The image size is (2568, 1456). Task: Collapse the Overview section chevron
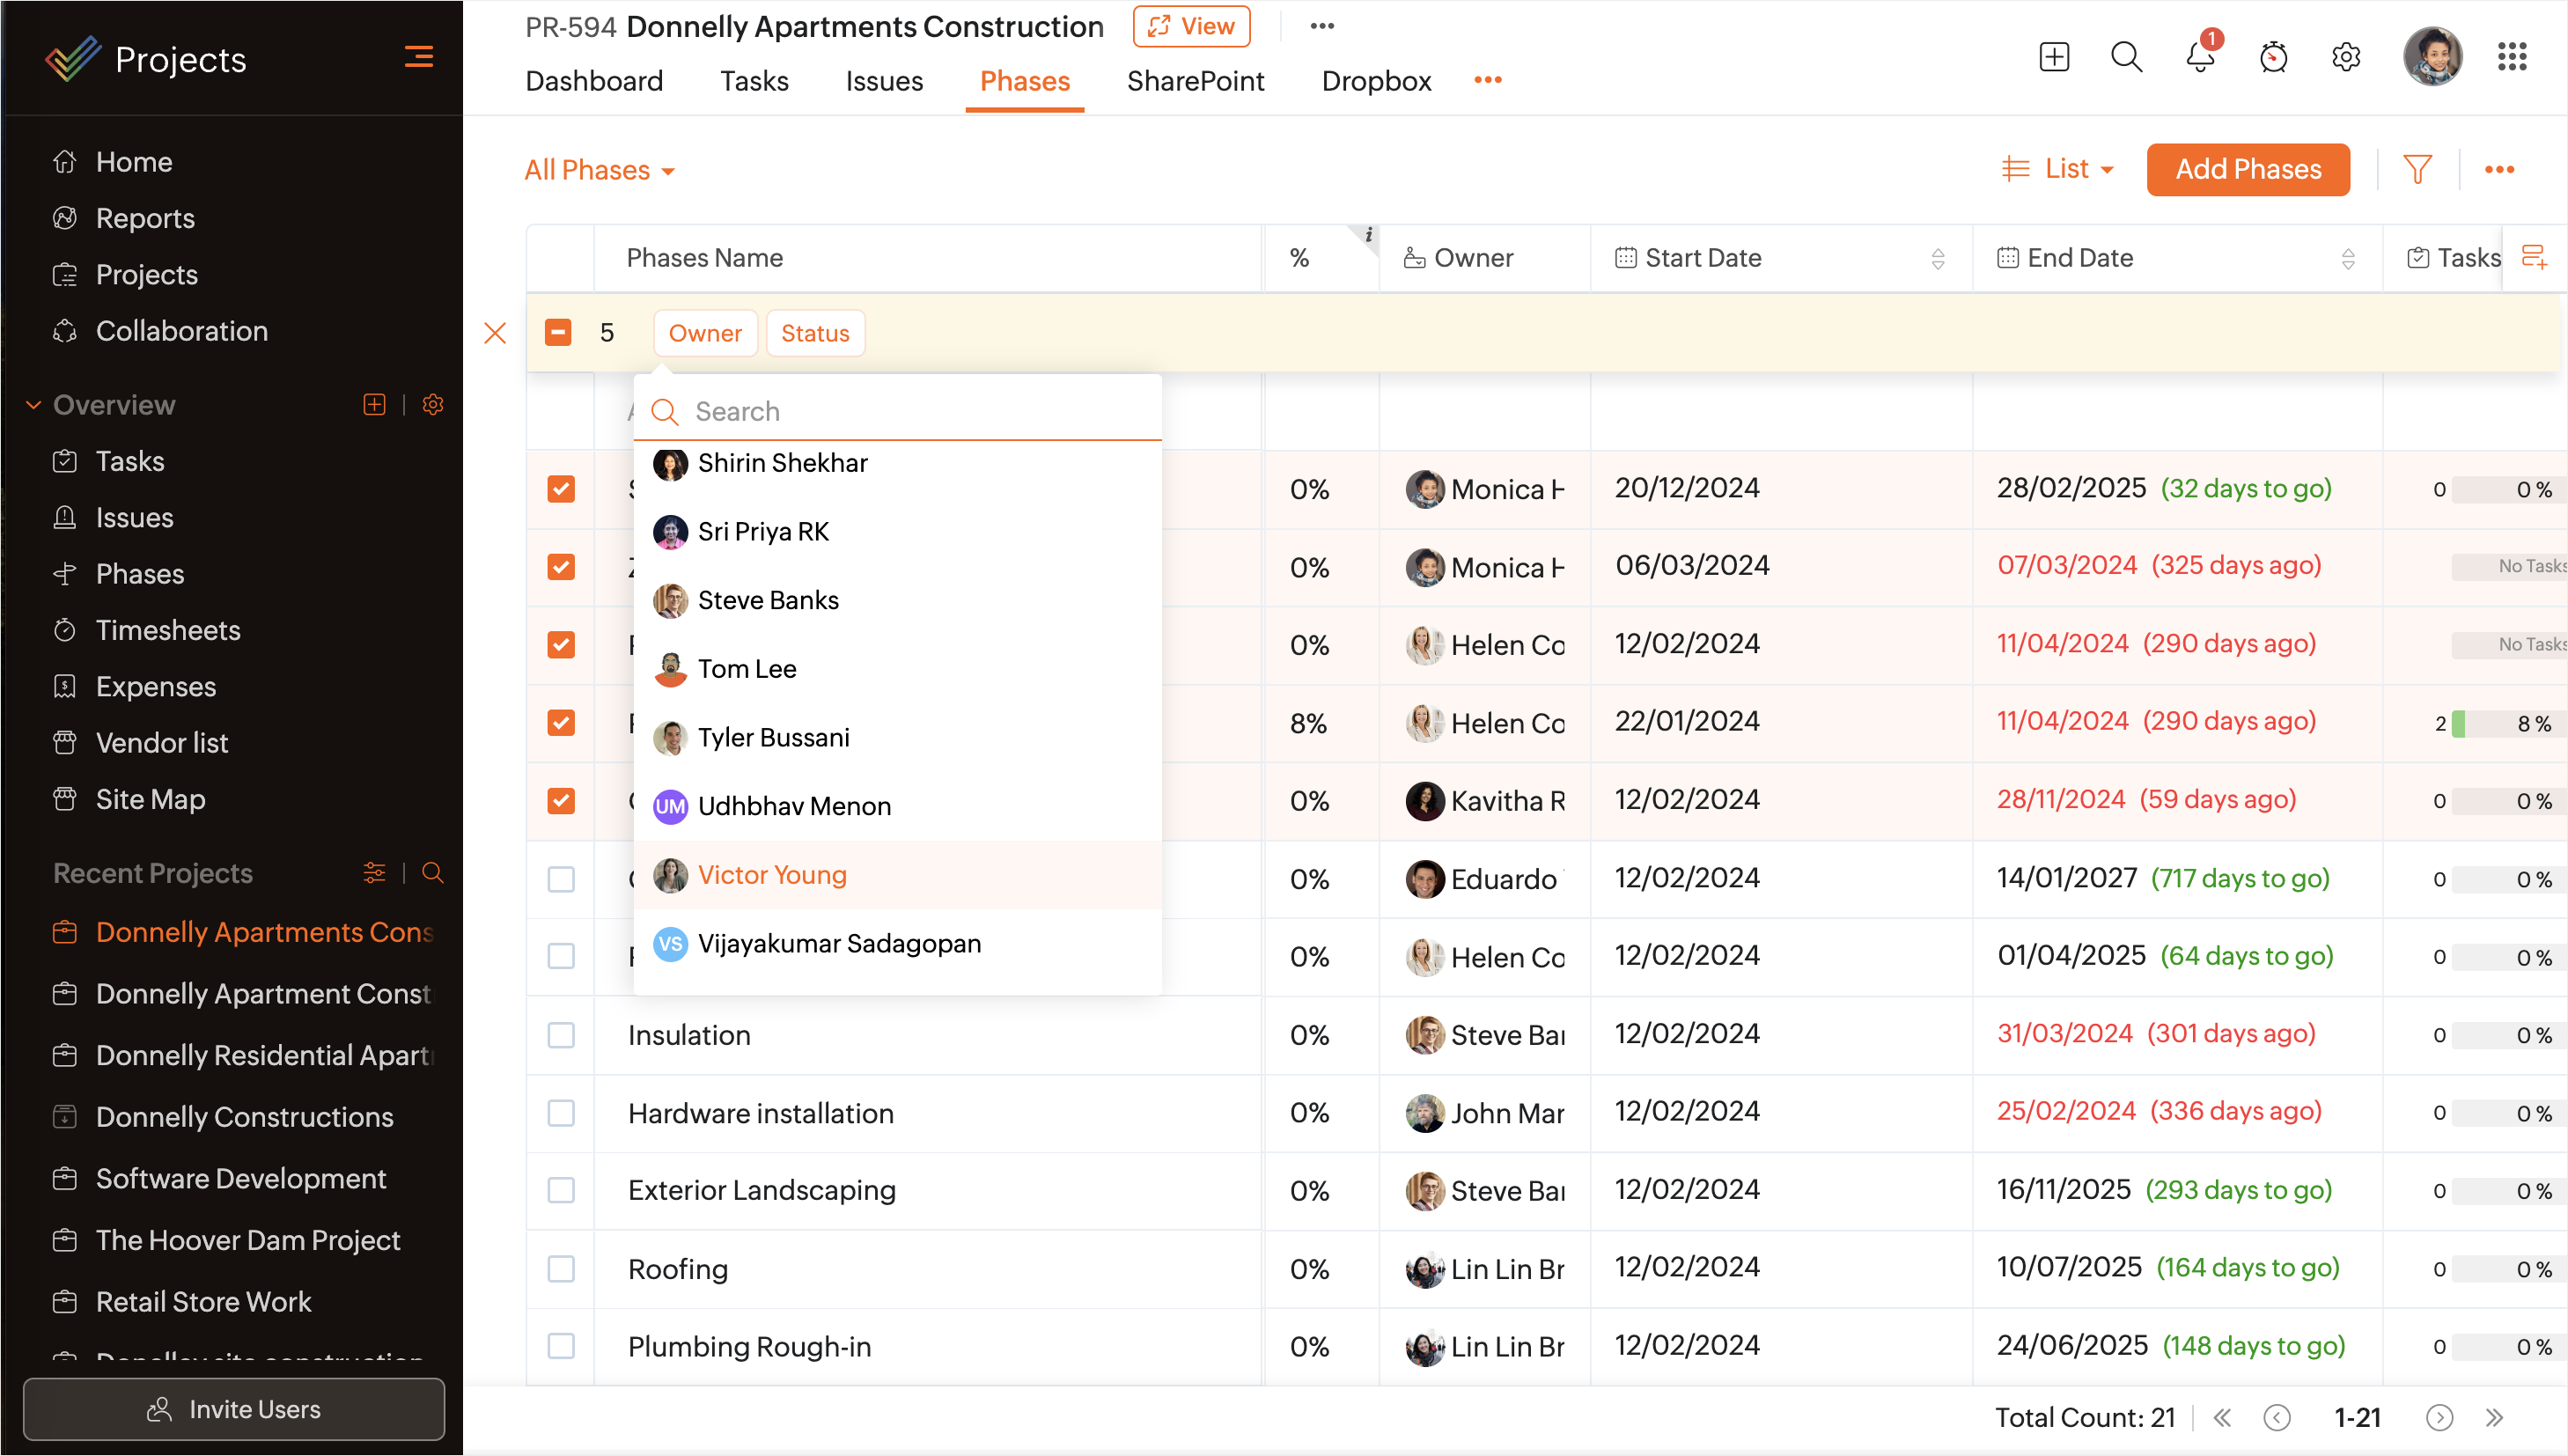[33, 405]
